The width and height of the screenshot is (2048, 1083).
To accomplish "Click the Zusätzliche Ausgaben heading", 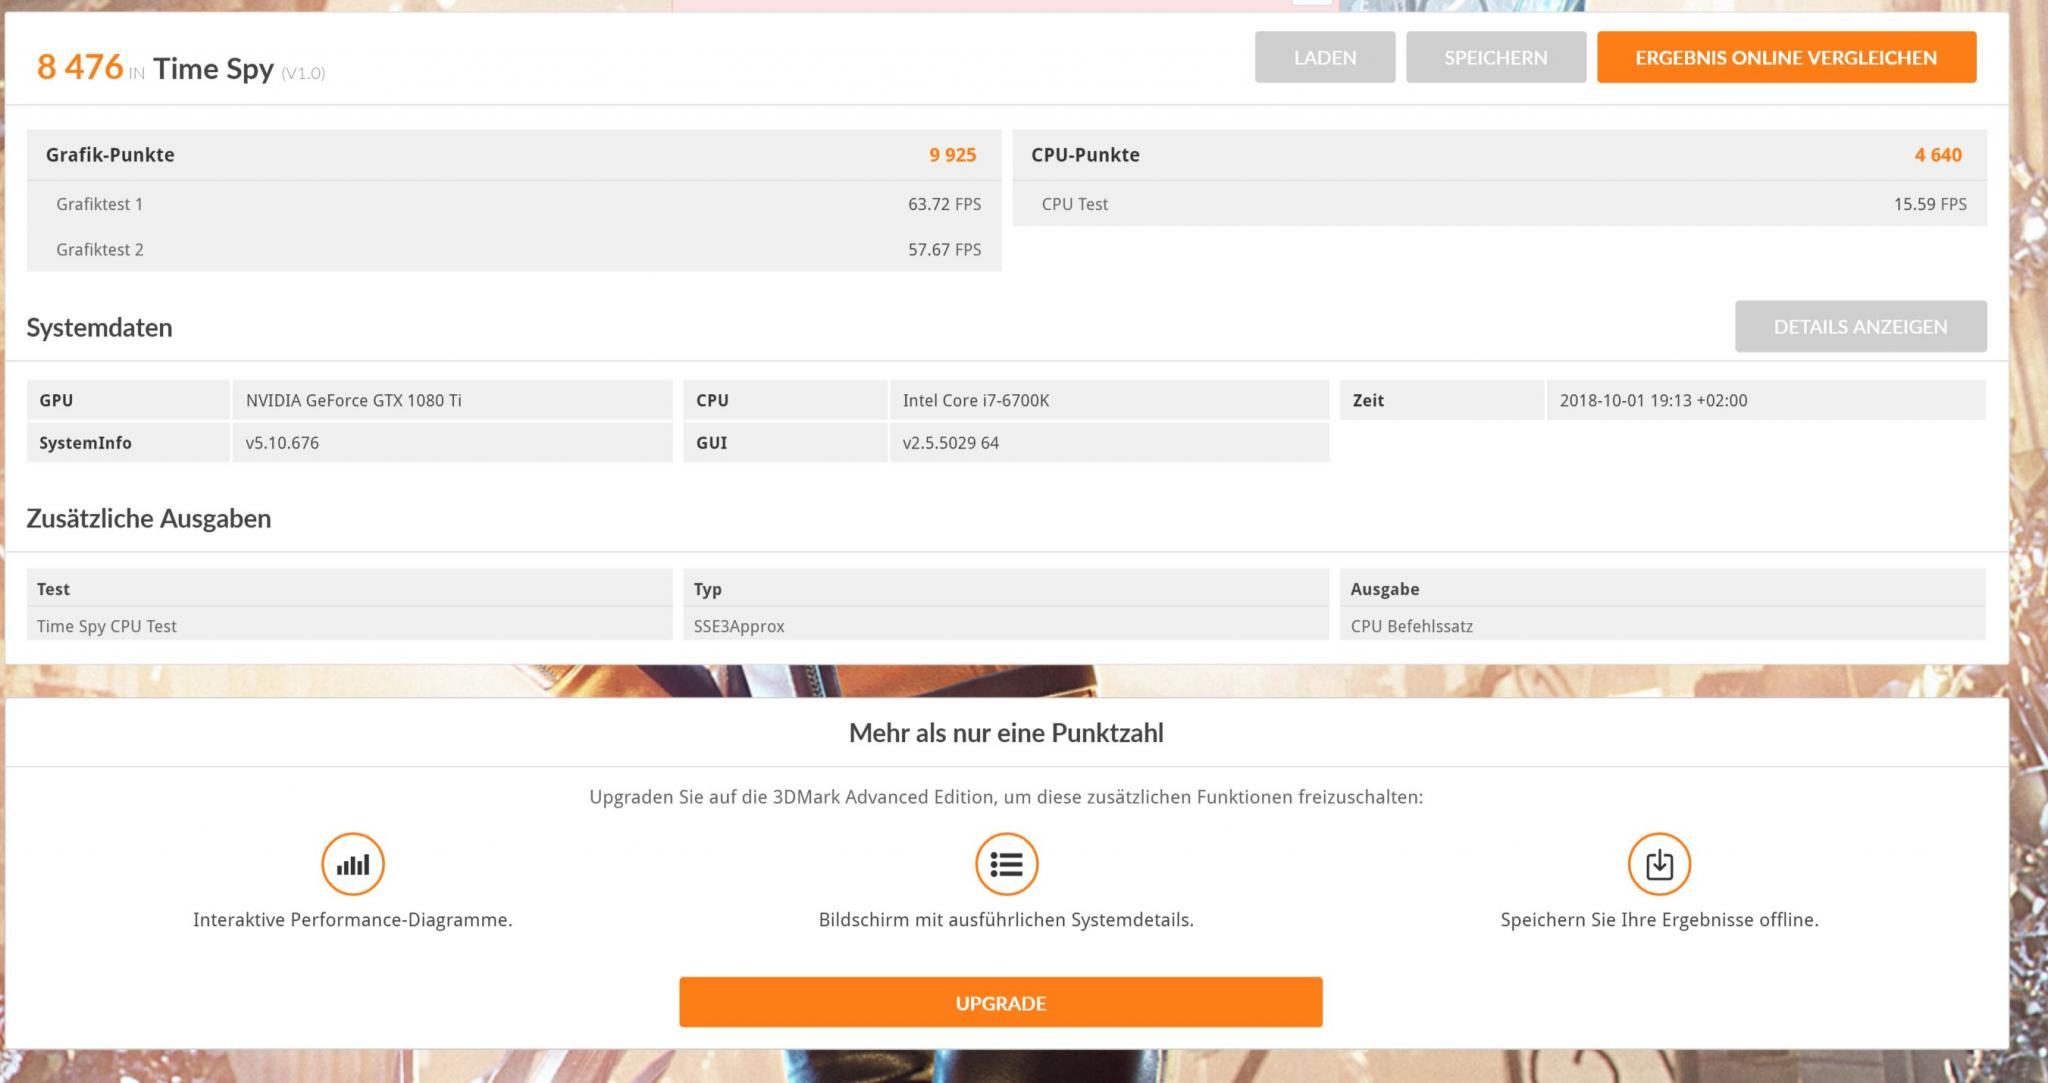I will [148, 518].
